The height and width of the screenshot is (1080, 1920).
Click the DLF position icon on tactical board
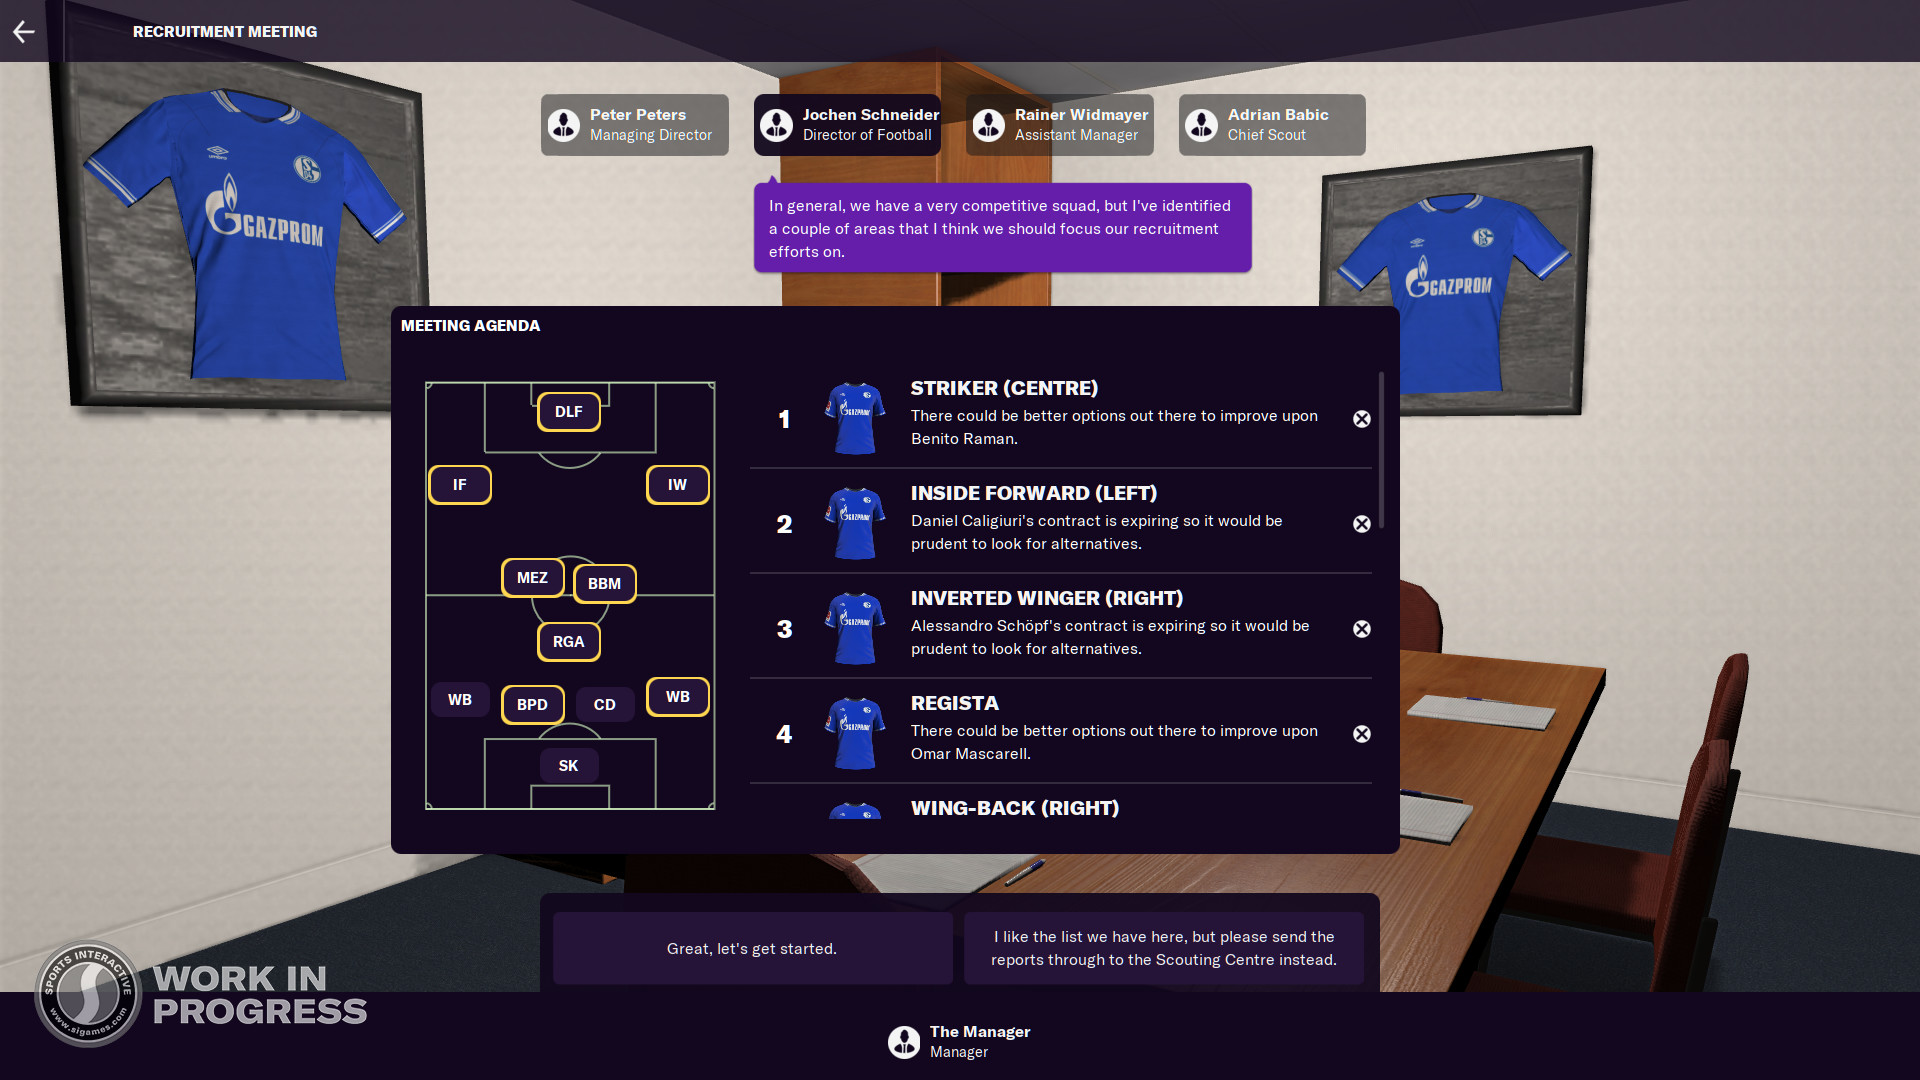coord(568,410)
